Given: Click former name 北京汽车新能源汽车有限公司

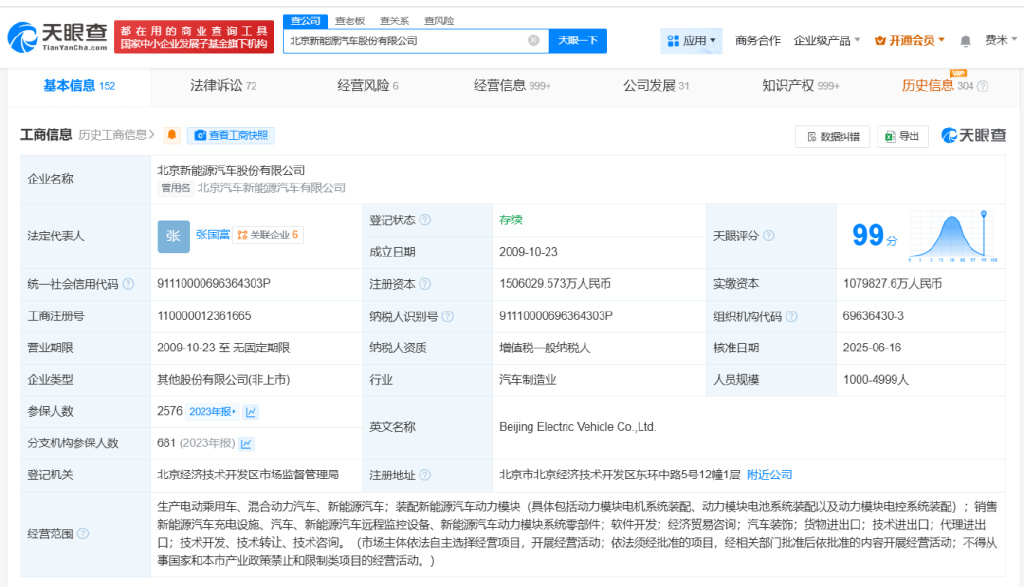Looking at the screenshot, I should (271, 188).
